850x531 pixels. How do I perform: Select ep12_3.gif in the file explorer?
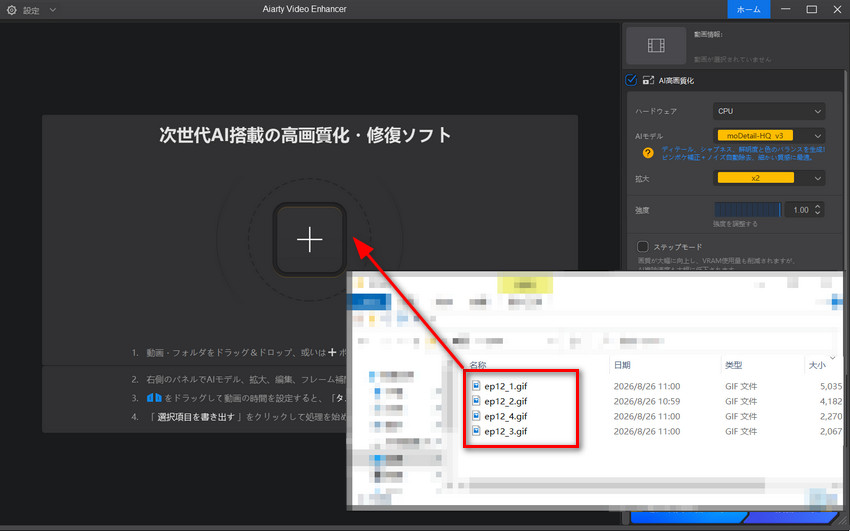pos(505,432)
